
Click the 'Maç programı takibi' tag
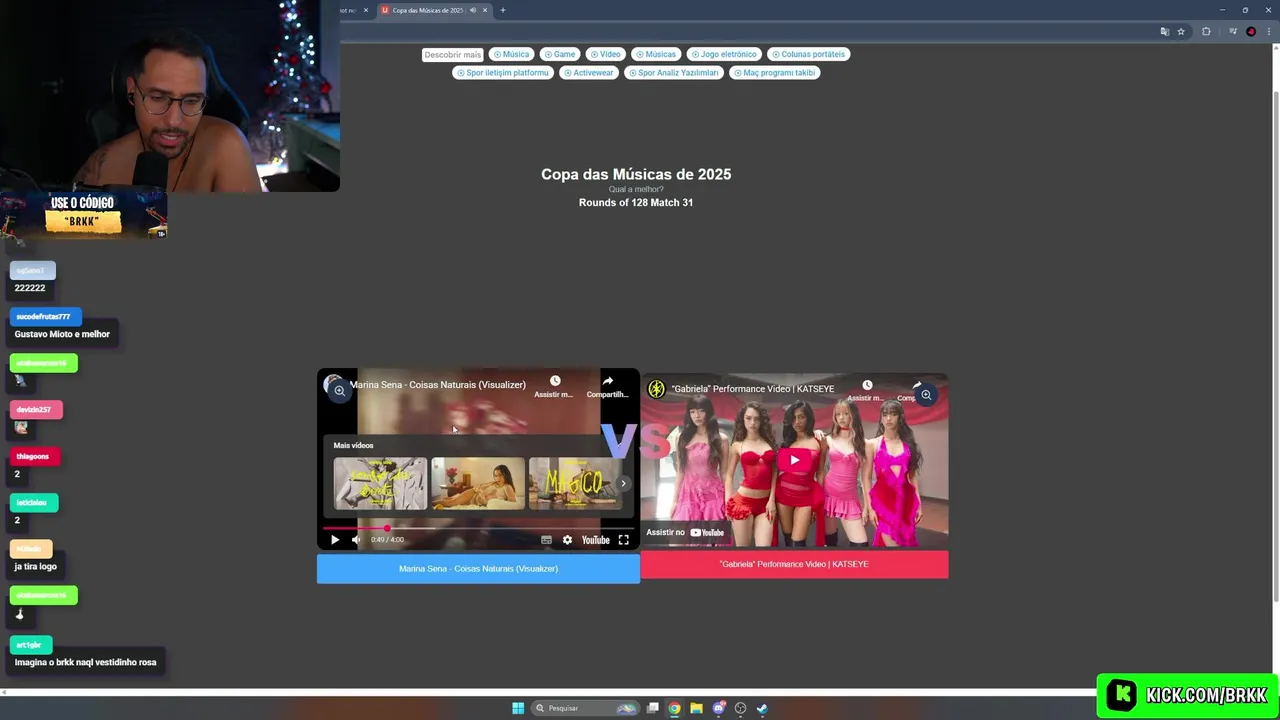point(774,72)
